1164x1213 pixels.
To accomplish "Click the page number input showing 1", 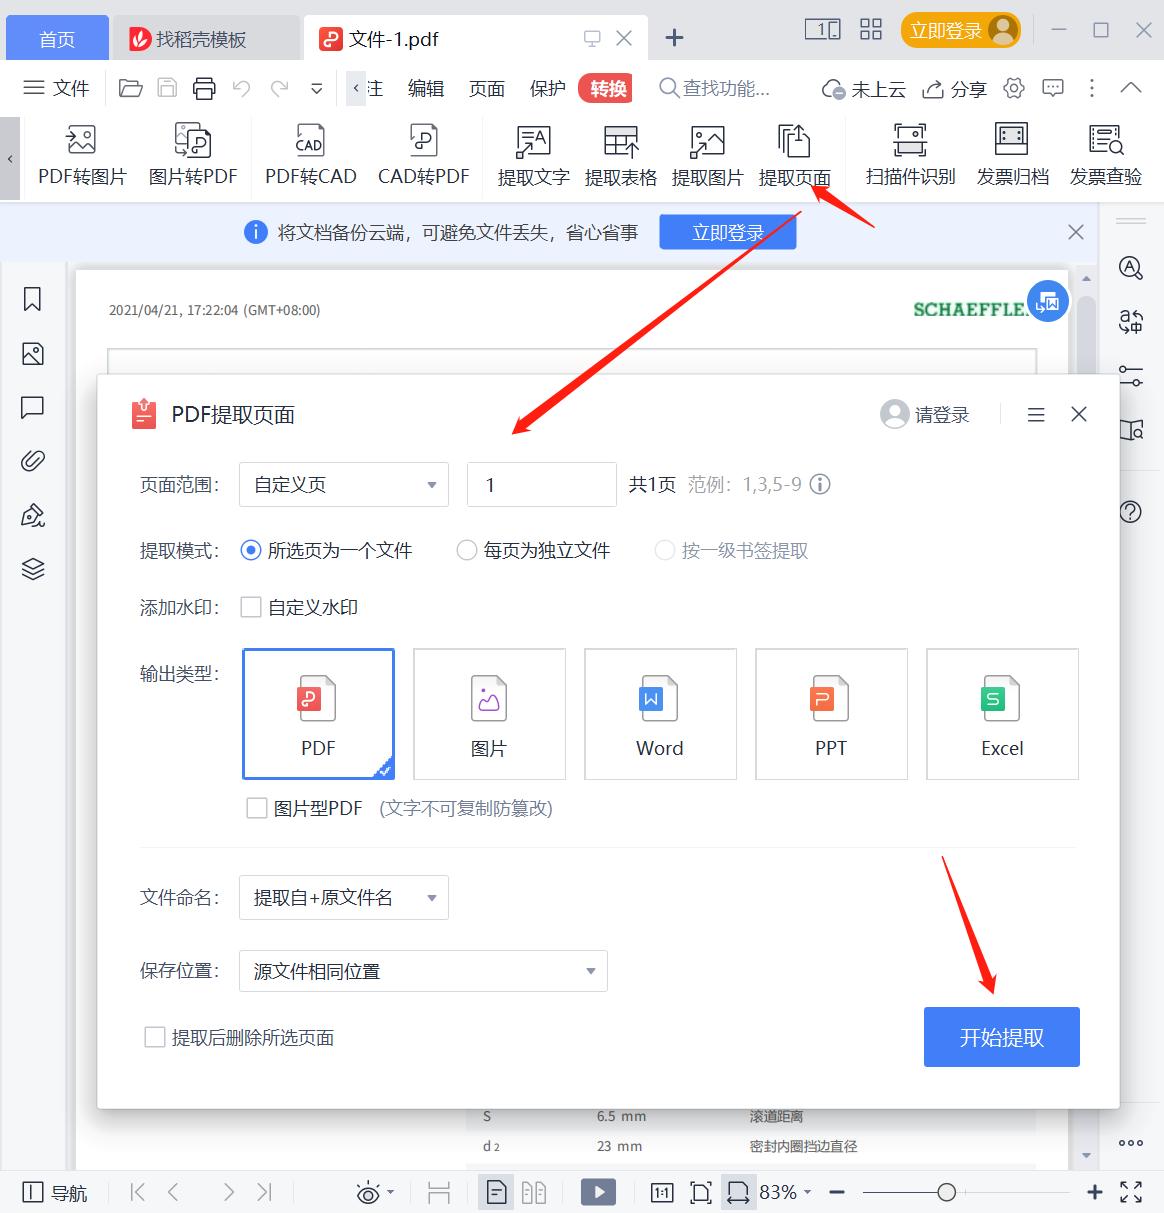I will [x=541, y=484].
